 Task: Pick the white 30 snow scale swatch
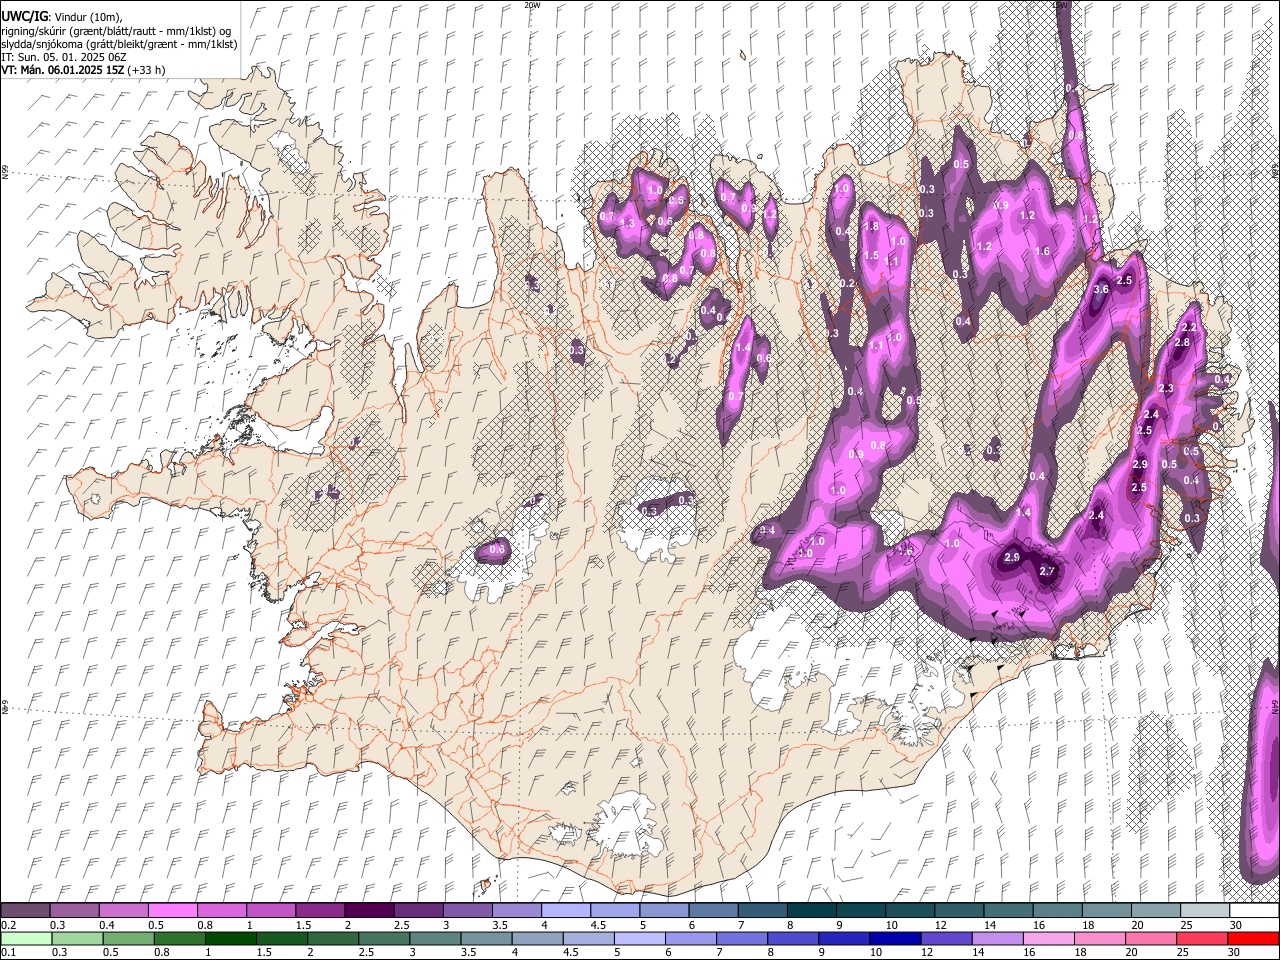(1254, 911)
